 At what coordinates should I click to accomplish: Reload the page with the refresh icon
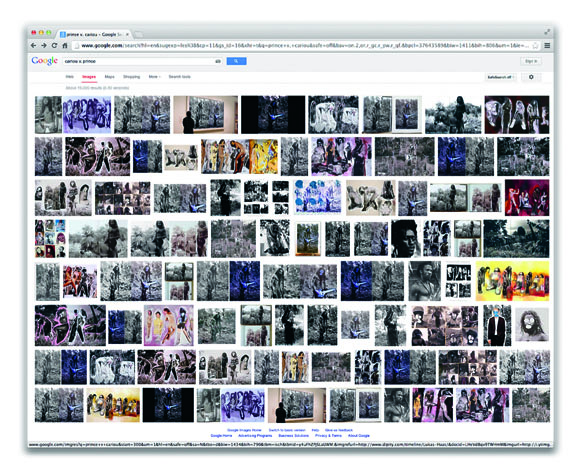click(54, 45)
